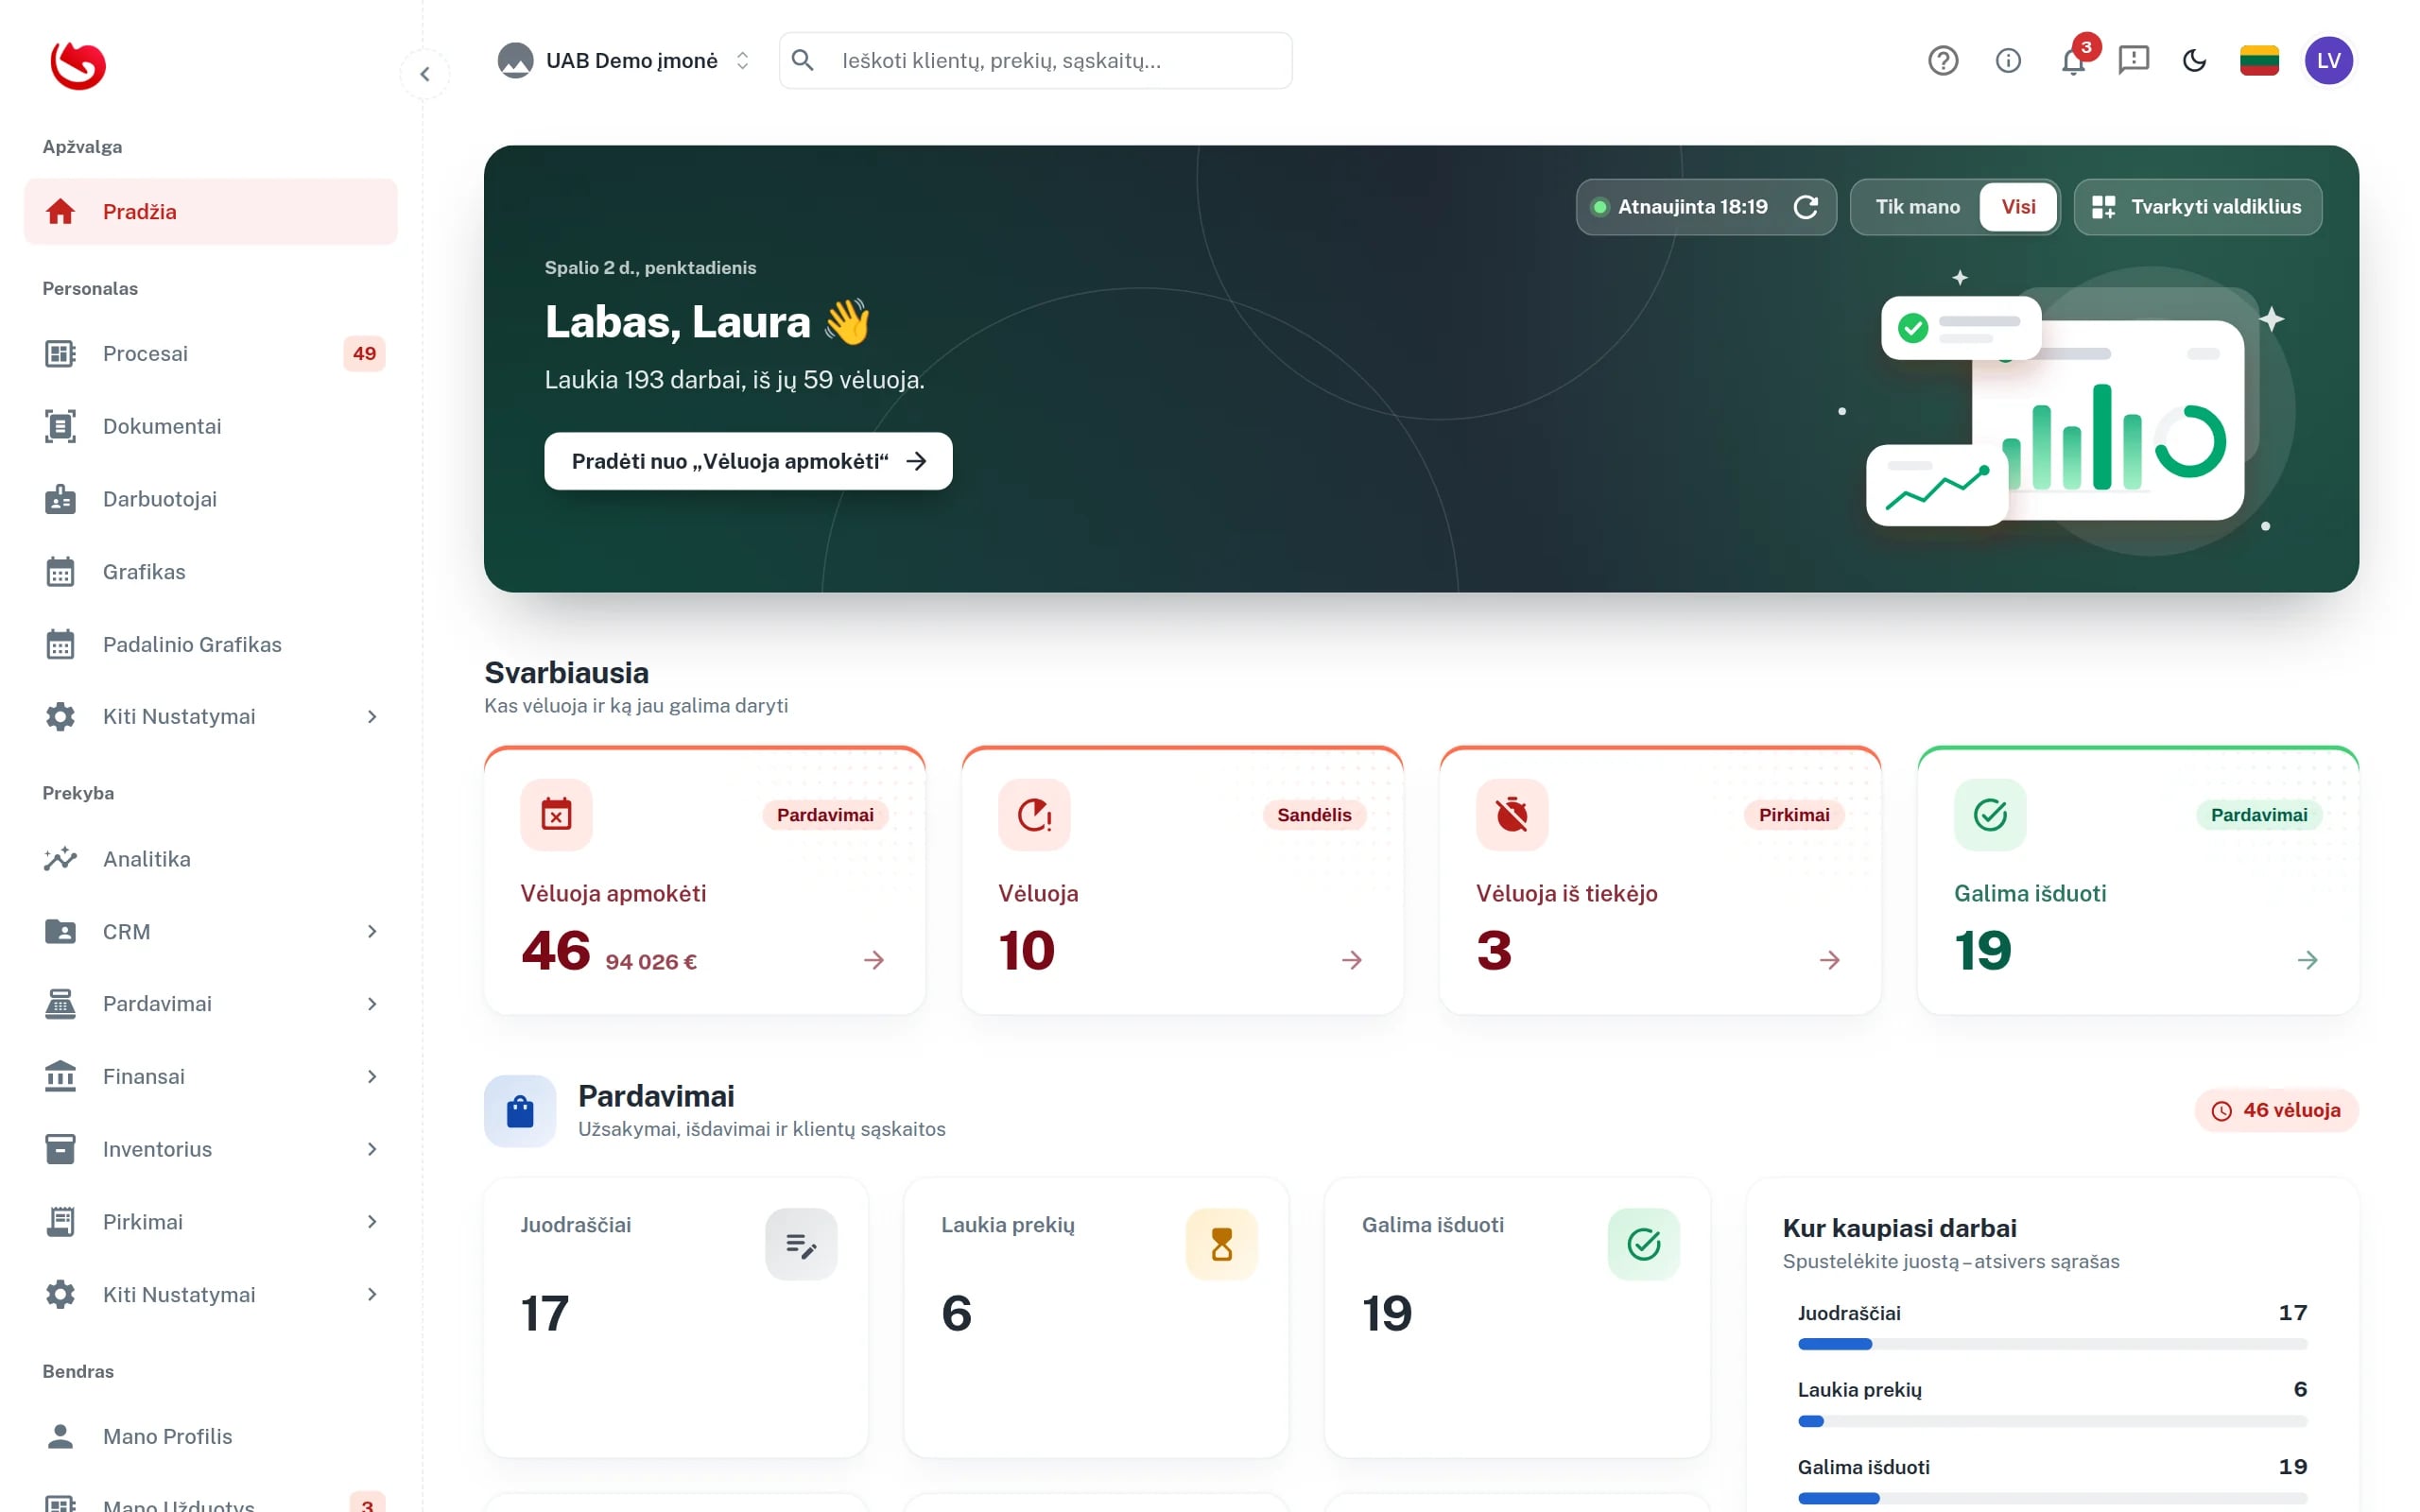Open Dokumentai in the sidebar

[x=211, y=427]
